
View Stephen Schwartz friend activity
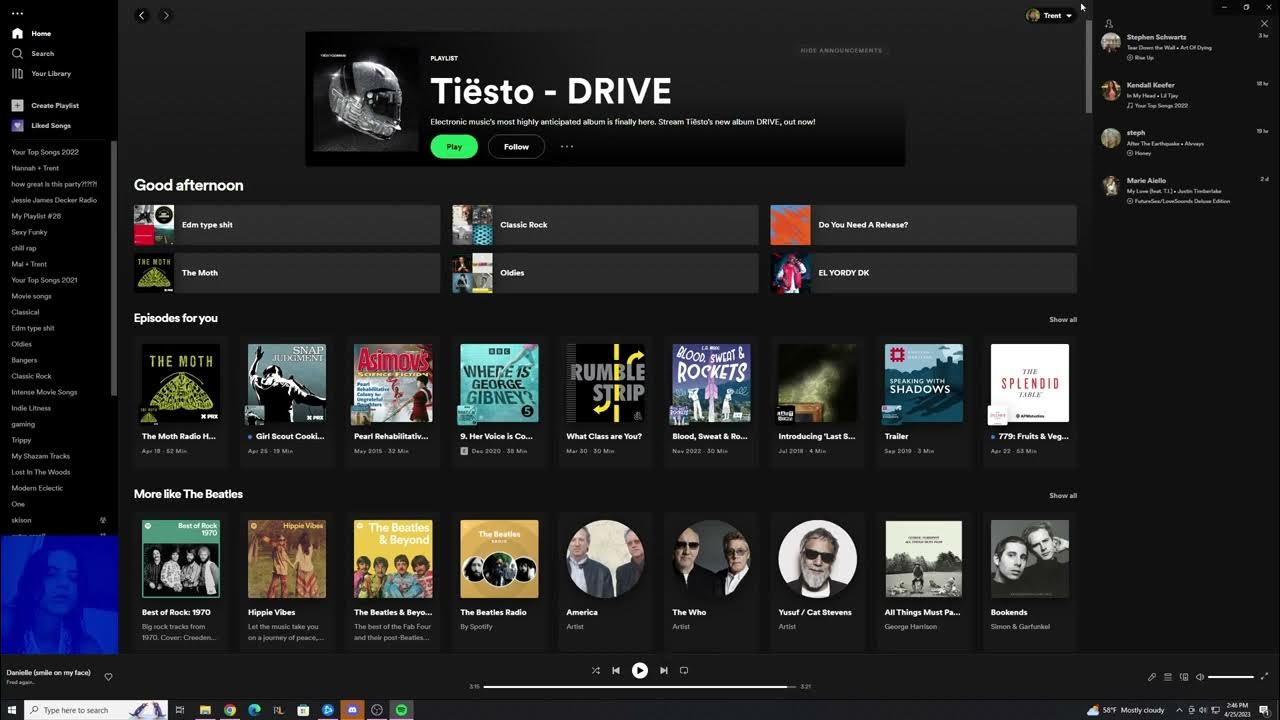click(x=1185, y=47)
